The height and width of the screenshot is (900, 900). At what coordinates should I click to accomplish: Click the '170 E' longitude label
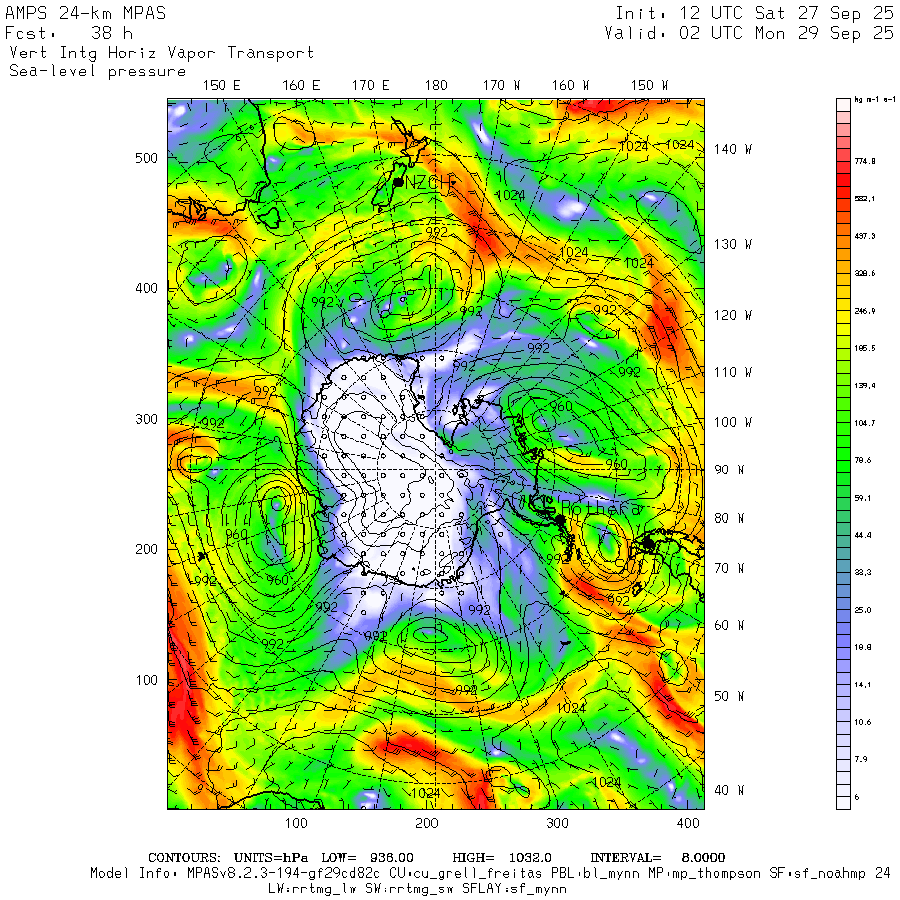[370, 85]
